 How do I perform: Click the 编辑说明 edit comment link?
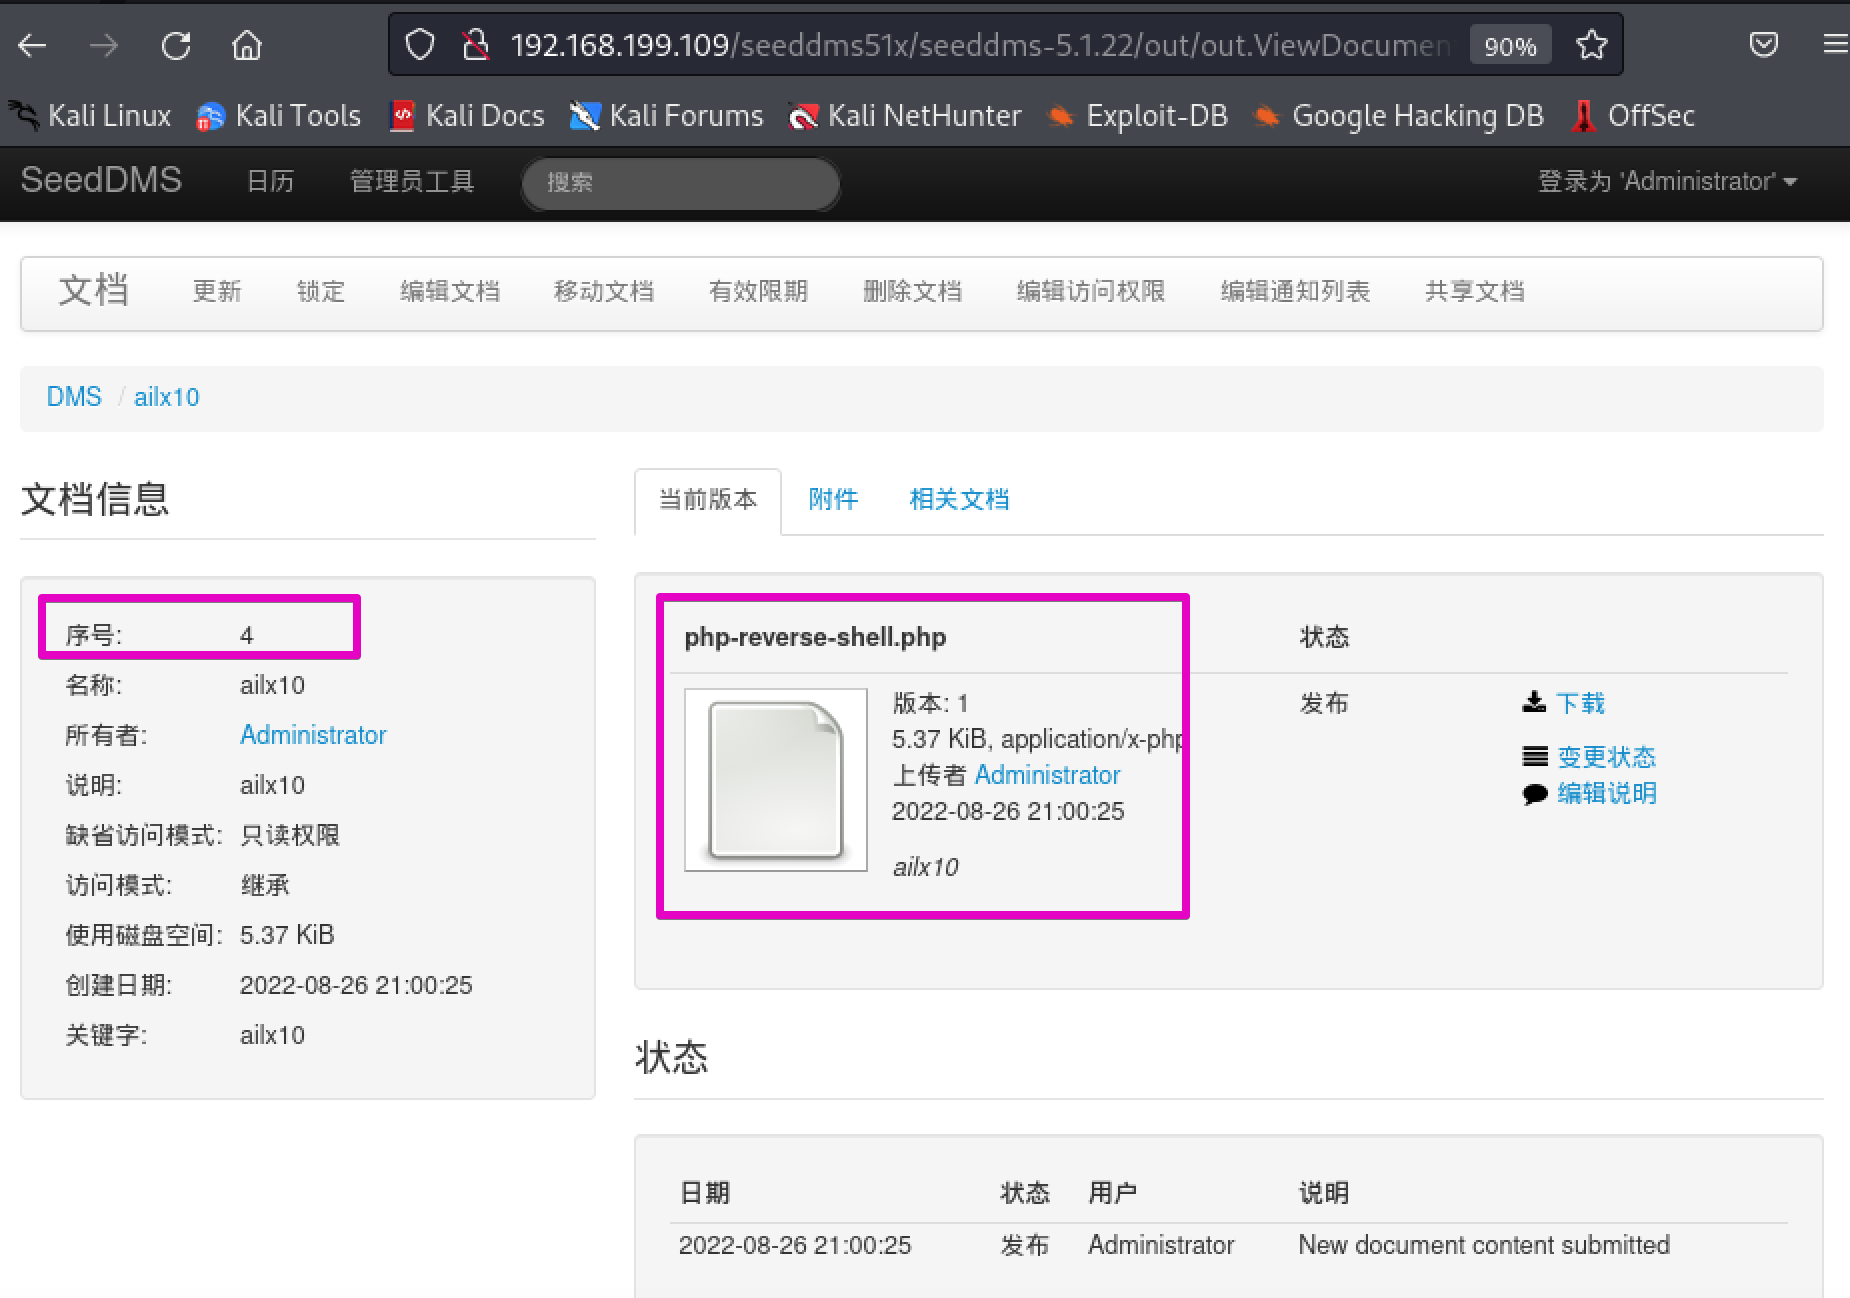pos(1607,793)
